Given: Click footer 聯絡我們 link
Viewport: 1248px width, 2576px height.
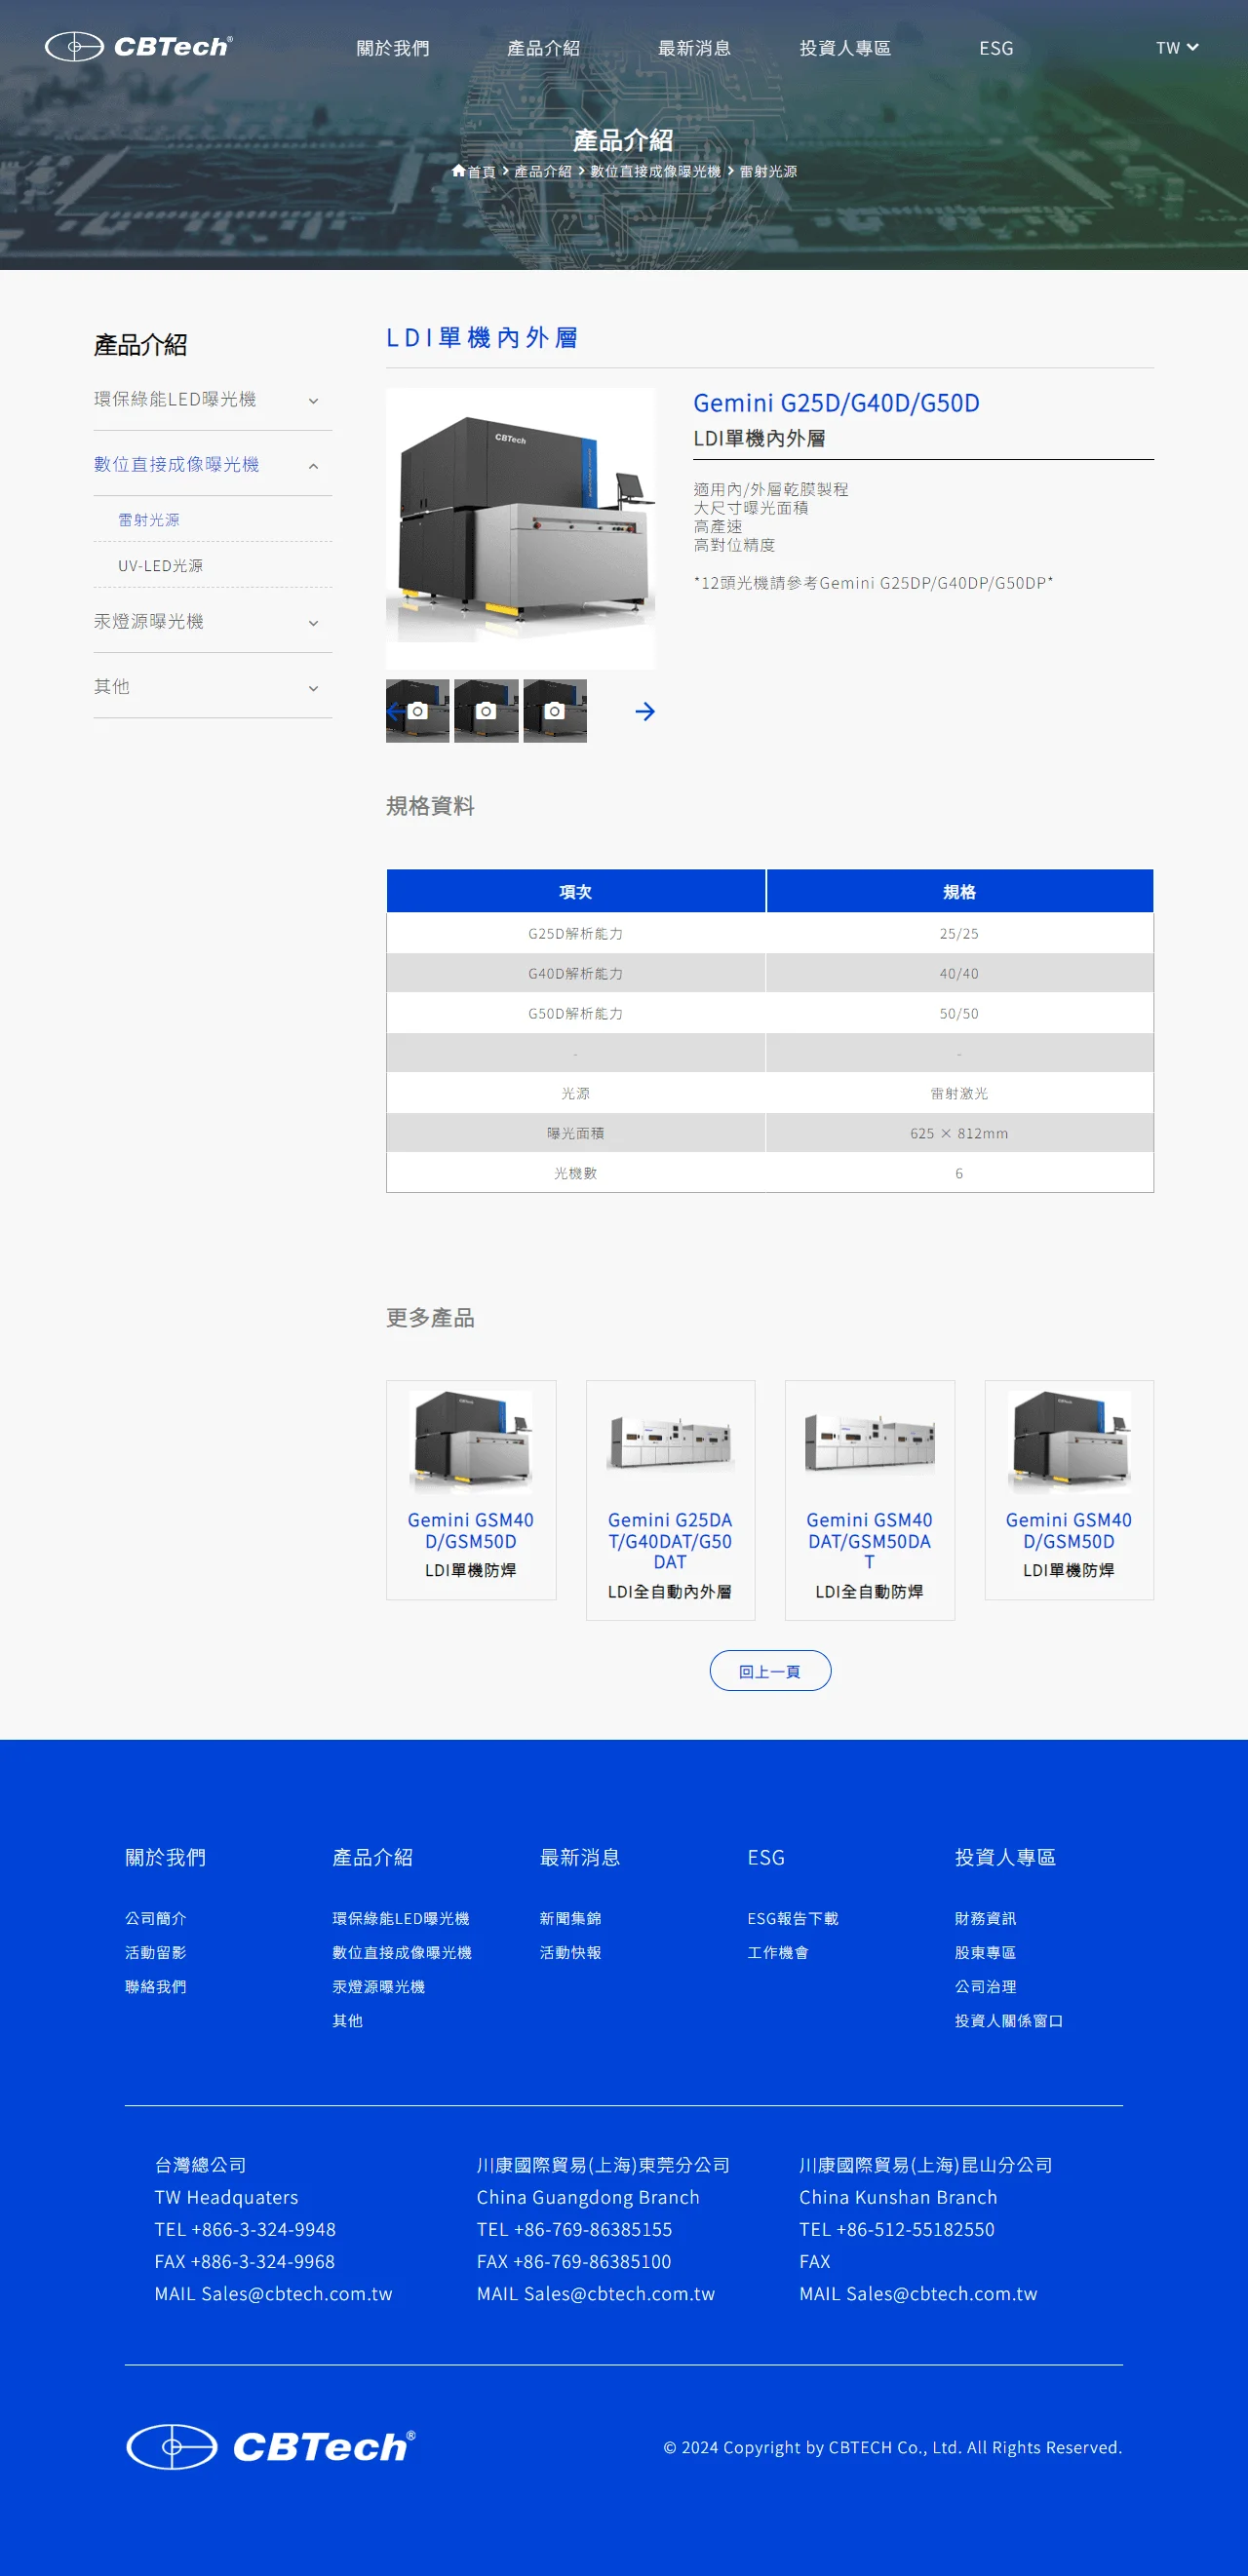Looking at the screenshot, I should [x=156, y=1986].
